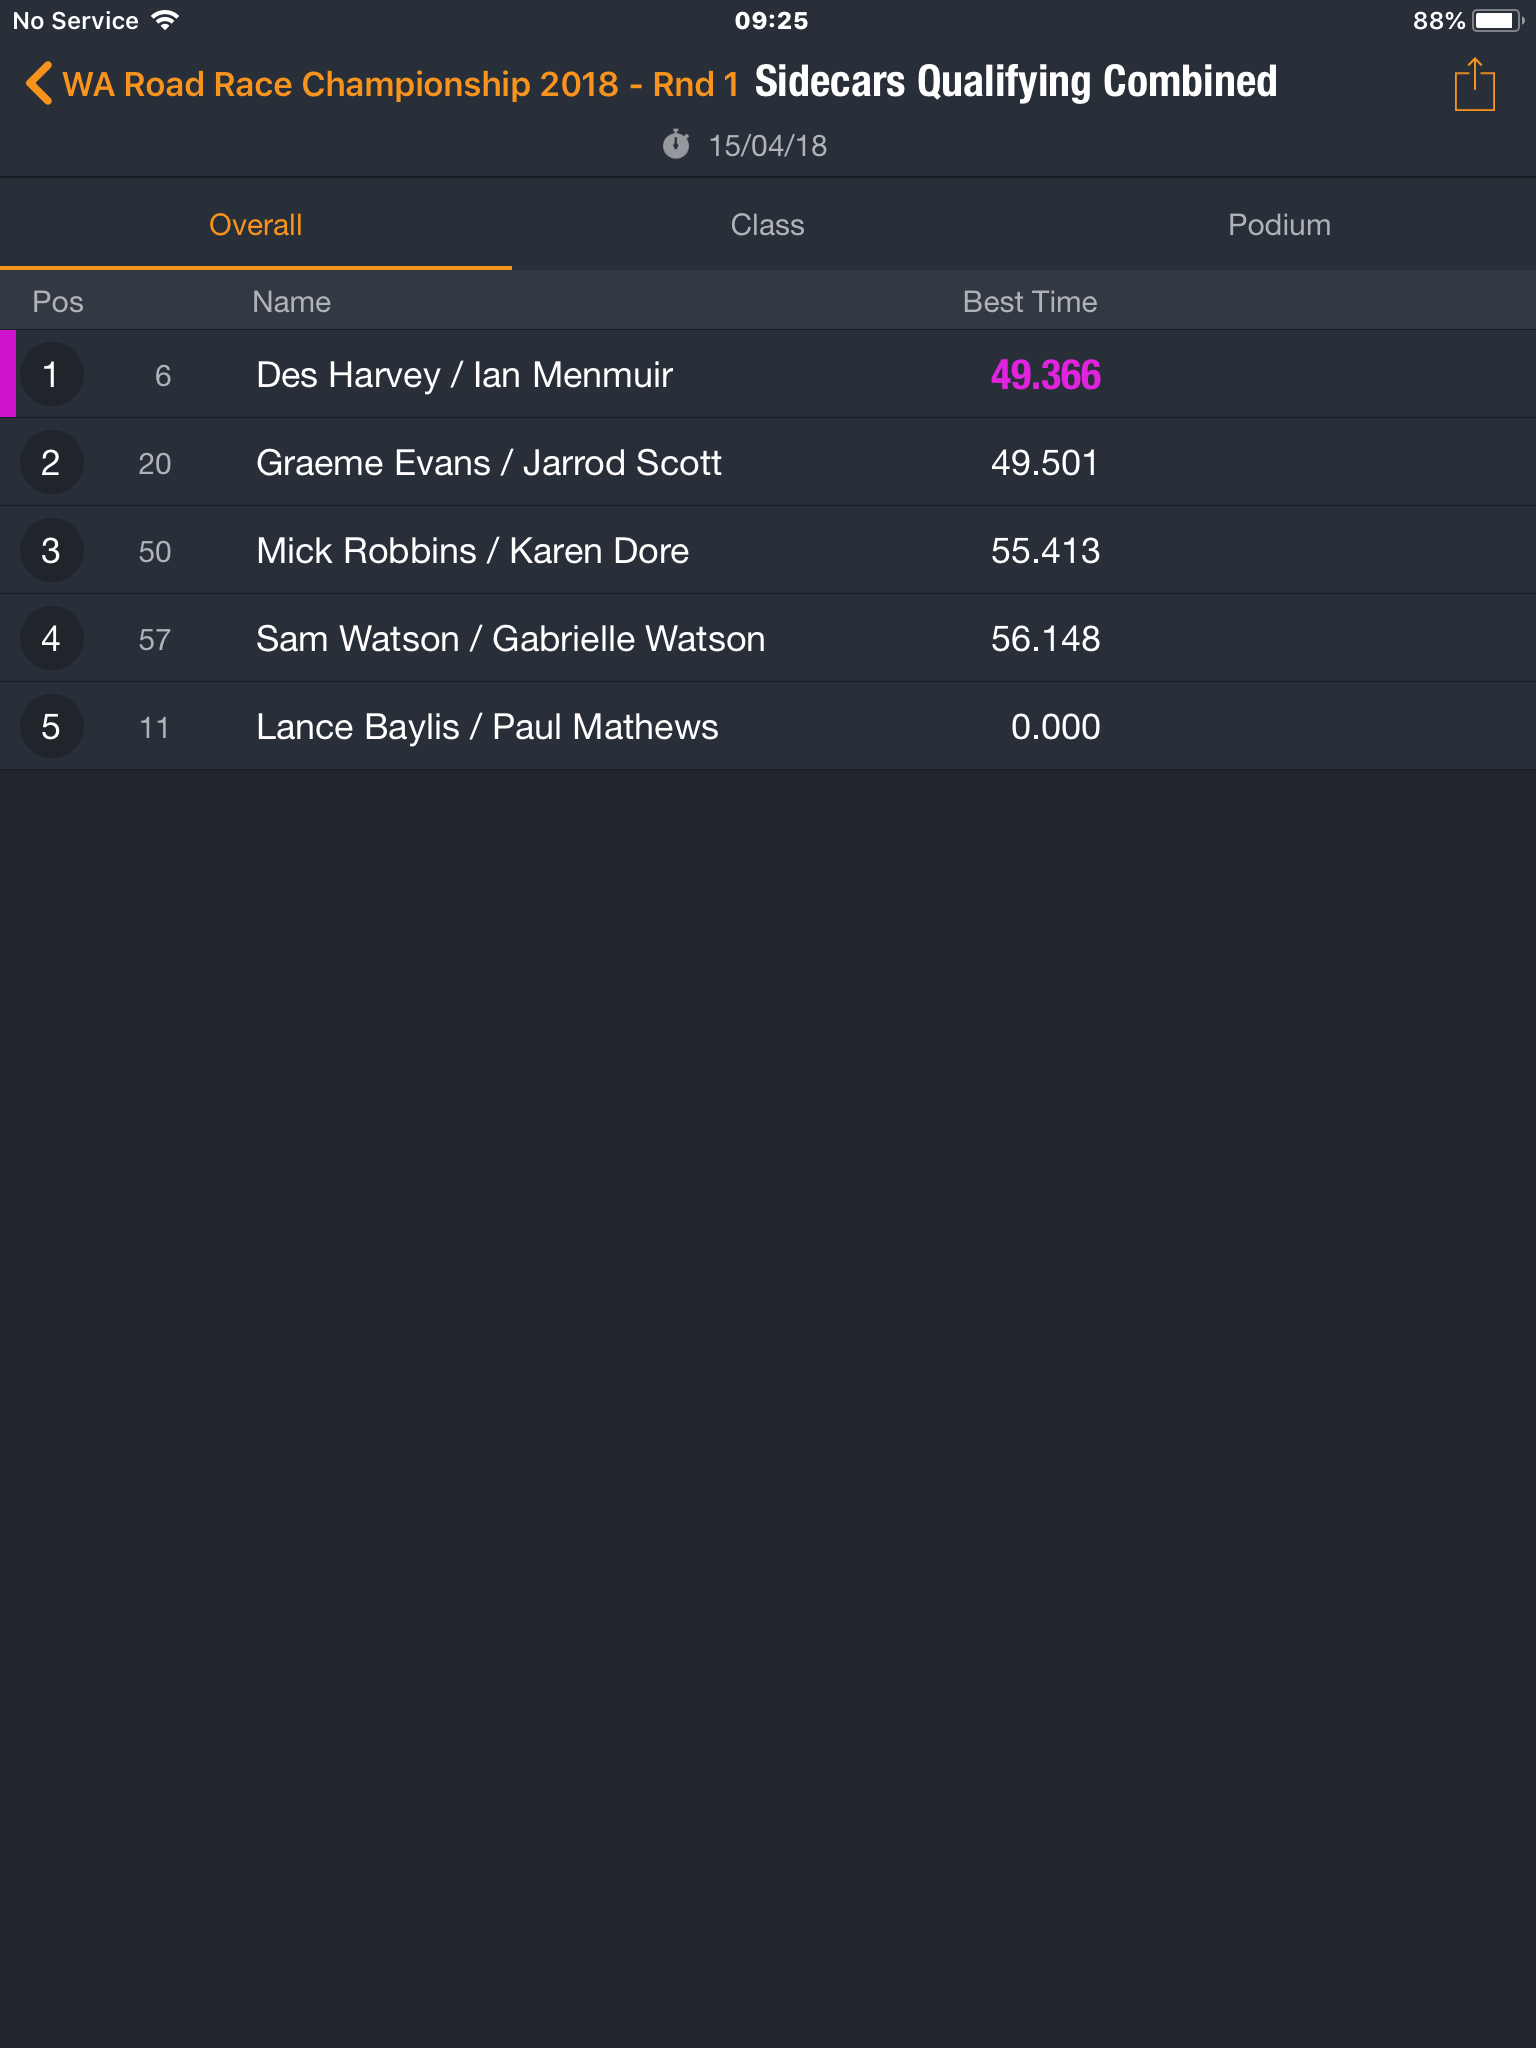Select Mick Robbins / Karen Dore row
1536x2048 pixels.
[768, 550]
